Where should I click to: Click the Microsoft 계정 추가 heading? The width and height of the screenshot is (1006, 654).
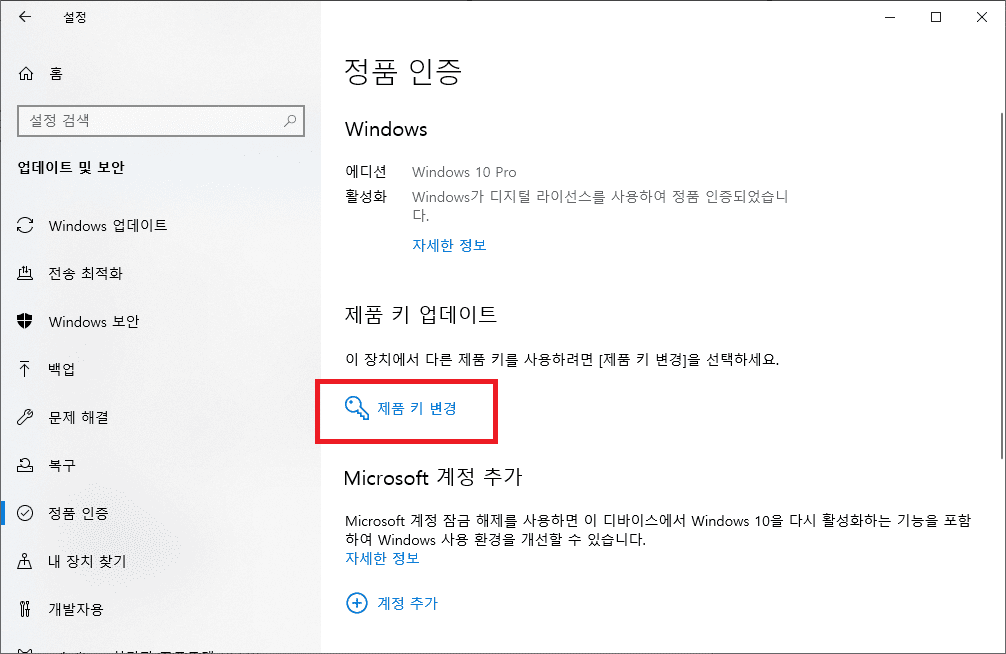coord(433,478)
